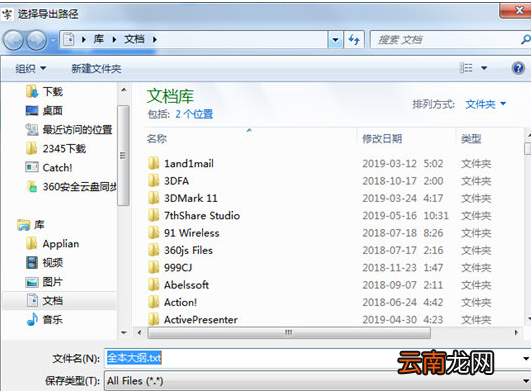This screenshot has height=391, width=531.
Task: Click the Forward navigation arrow button
Action: pos(36,40)
